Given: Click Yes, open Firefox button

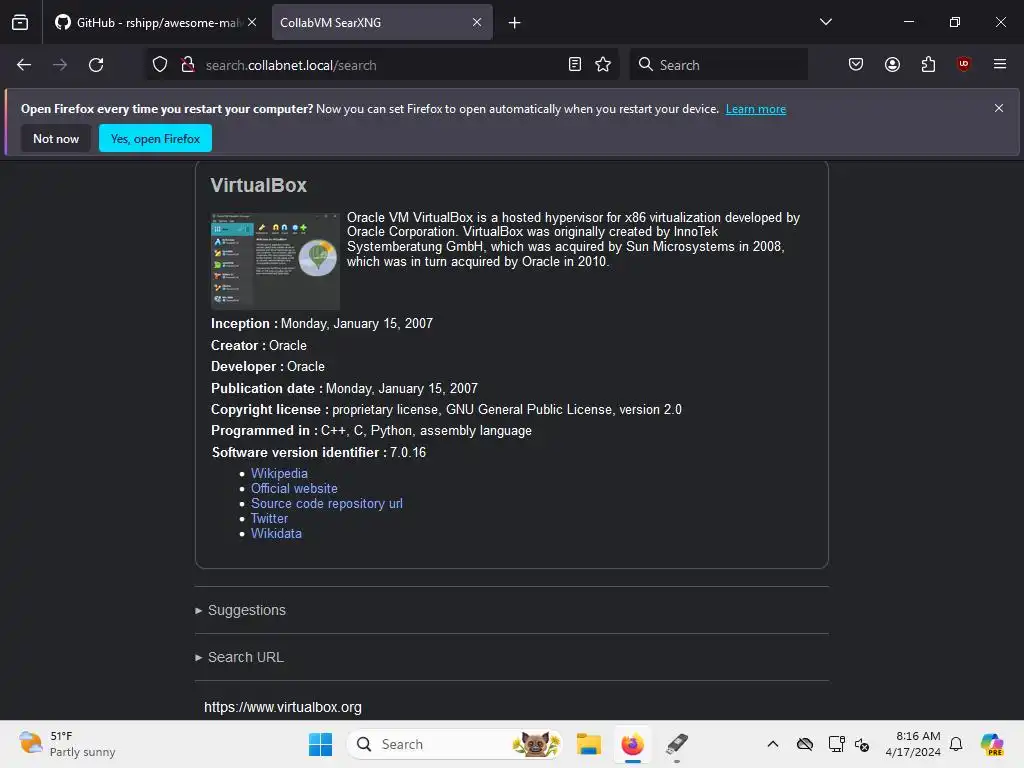Looking at the screenshot, I should click(155, 138).
